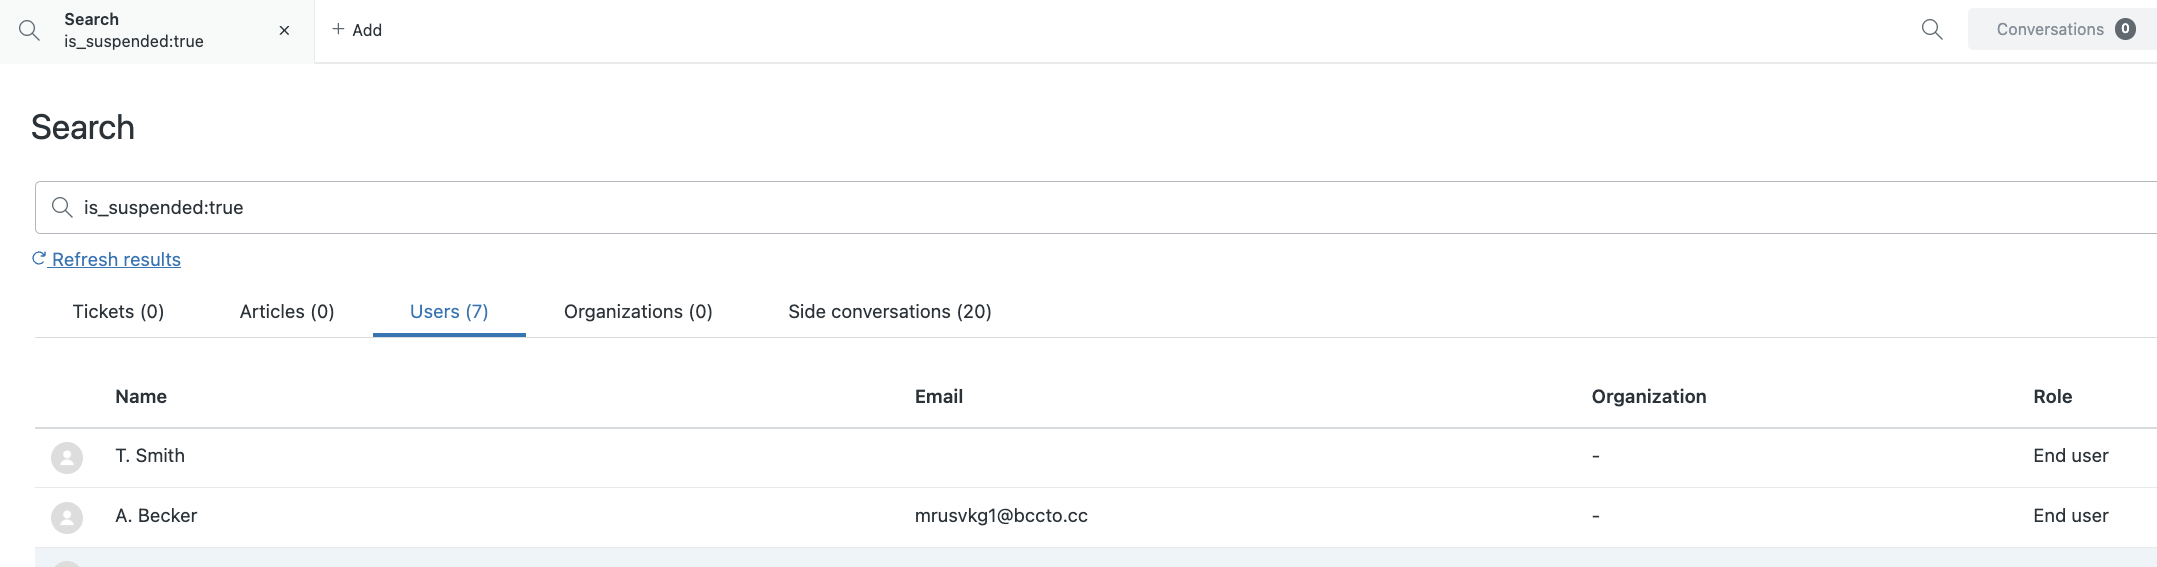Screen dimensions: 2157x567
Task: Switch to the Articles (0) tab
Action: (x=287, y=311)
